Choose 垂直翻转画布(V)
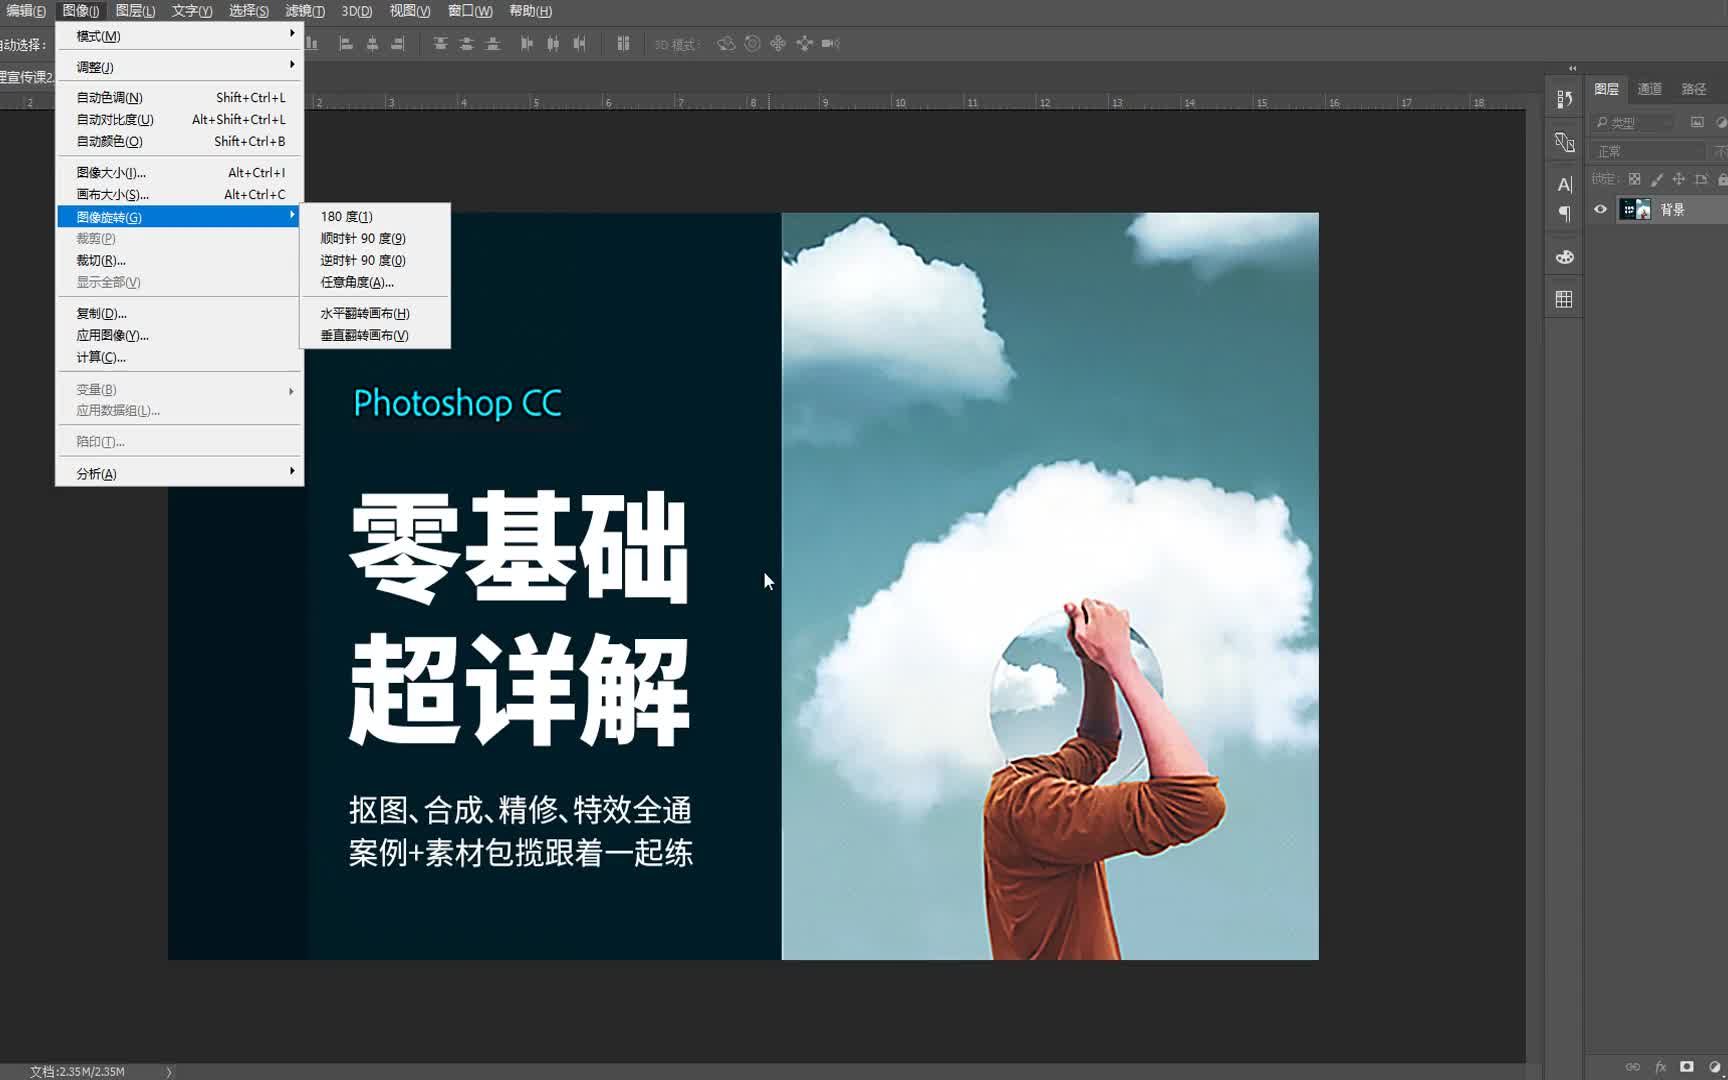 (x=375, y=335)
